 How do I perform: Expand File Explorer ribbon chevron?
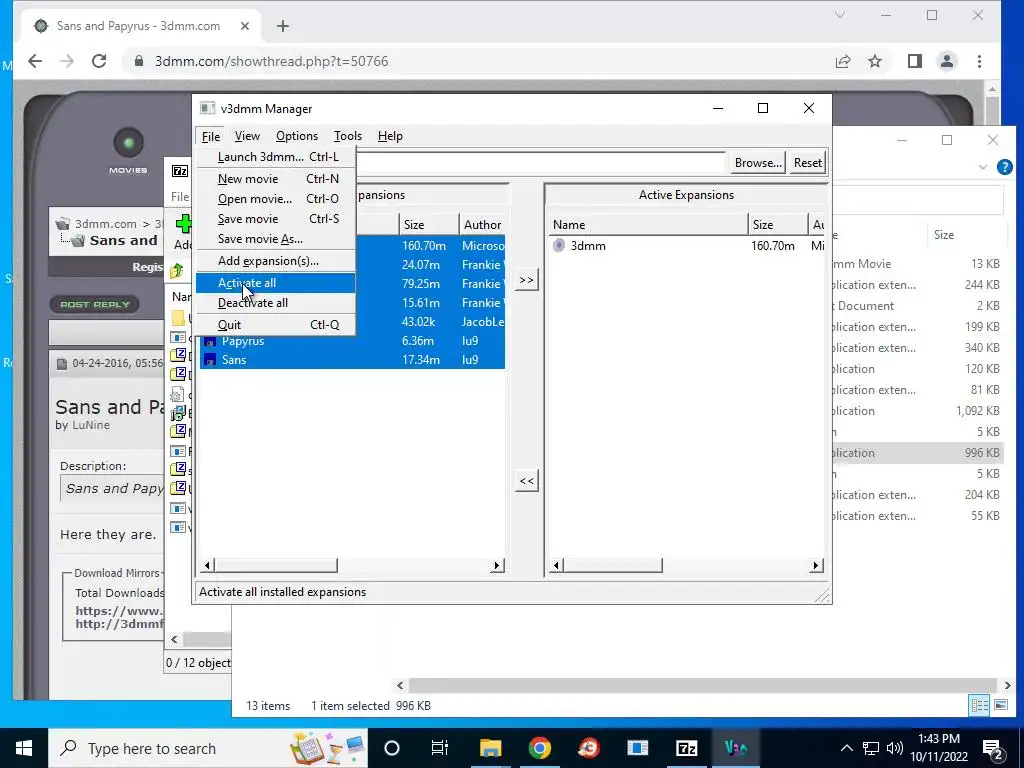pyautogui.click(x=983, y=167)
